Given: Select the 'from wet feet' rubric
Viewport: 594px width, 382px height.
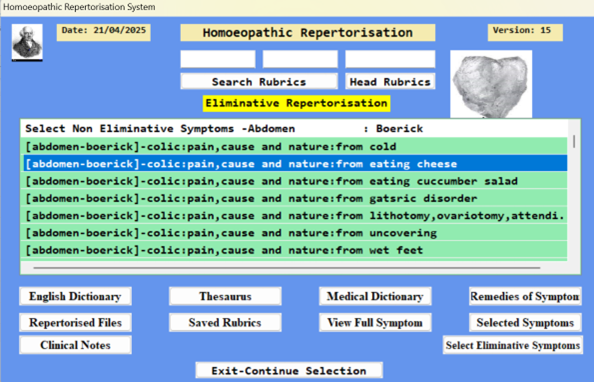Looking at the screenshot, I should point(295,250).
